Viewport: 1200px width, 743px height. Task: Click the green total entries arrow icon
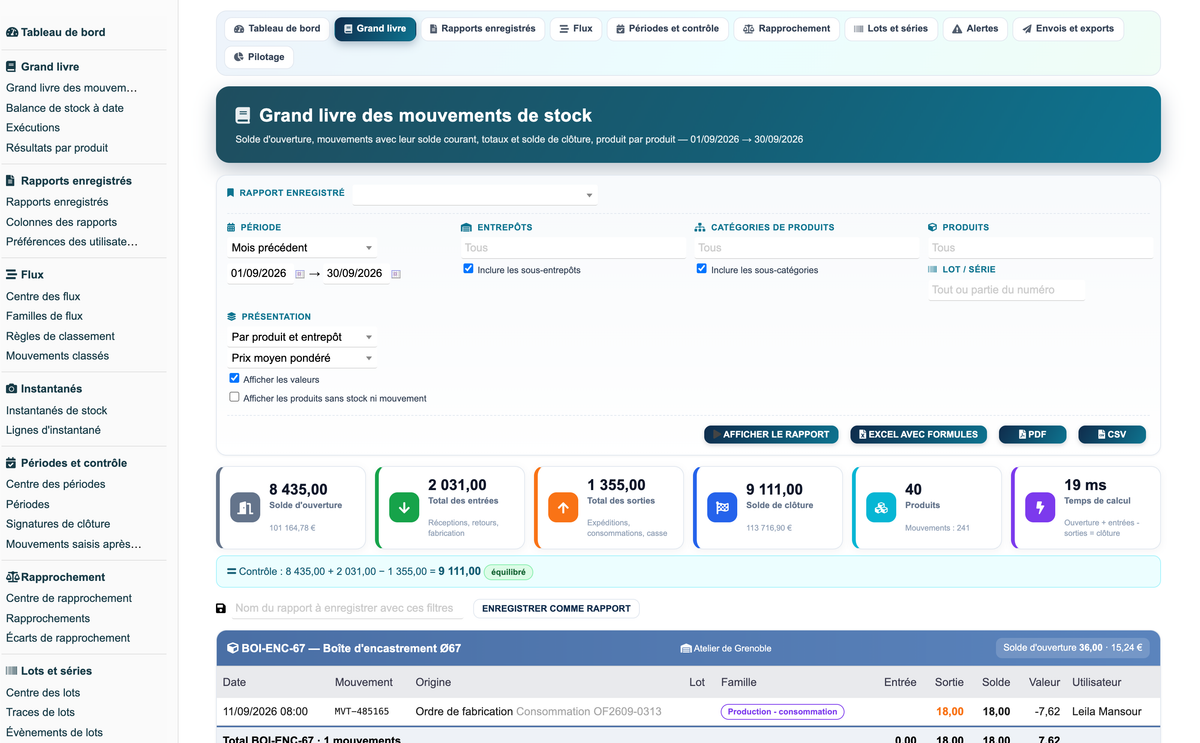pos(404,507)
